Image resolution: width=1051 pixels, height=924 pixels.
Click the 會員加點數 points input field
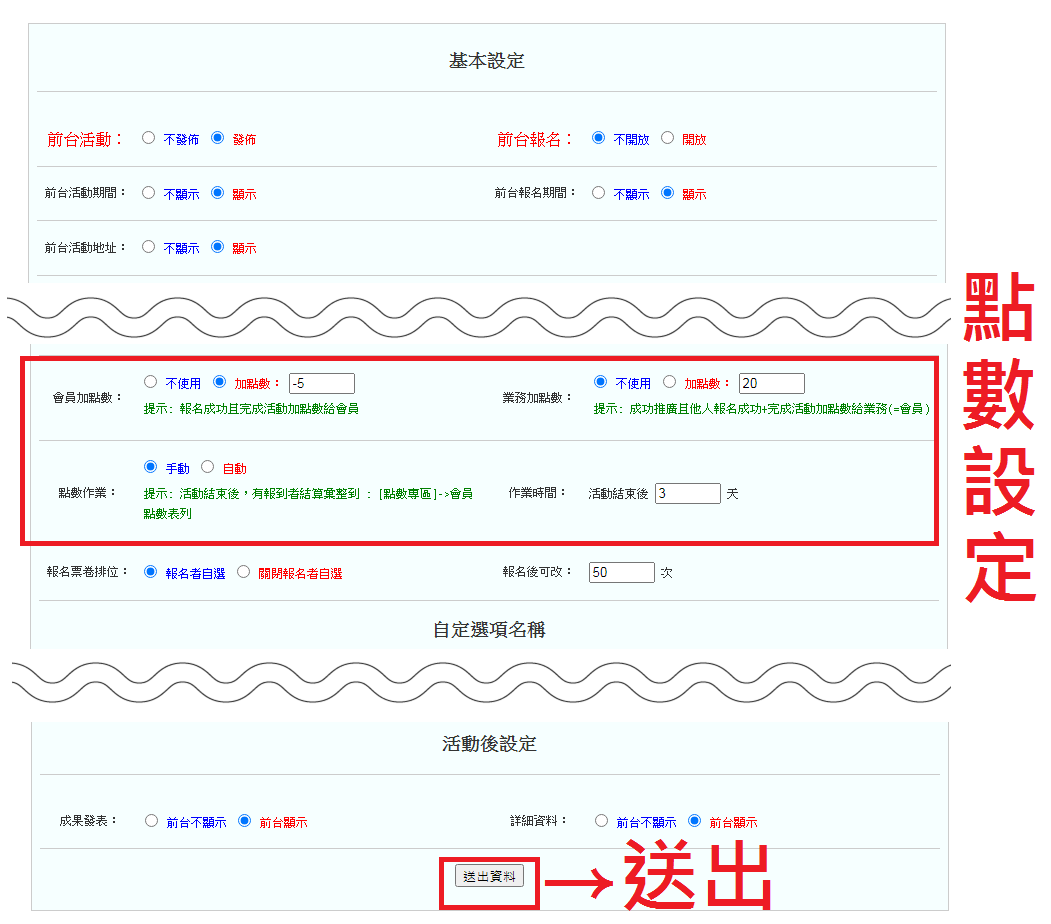tap(321, 383)
